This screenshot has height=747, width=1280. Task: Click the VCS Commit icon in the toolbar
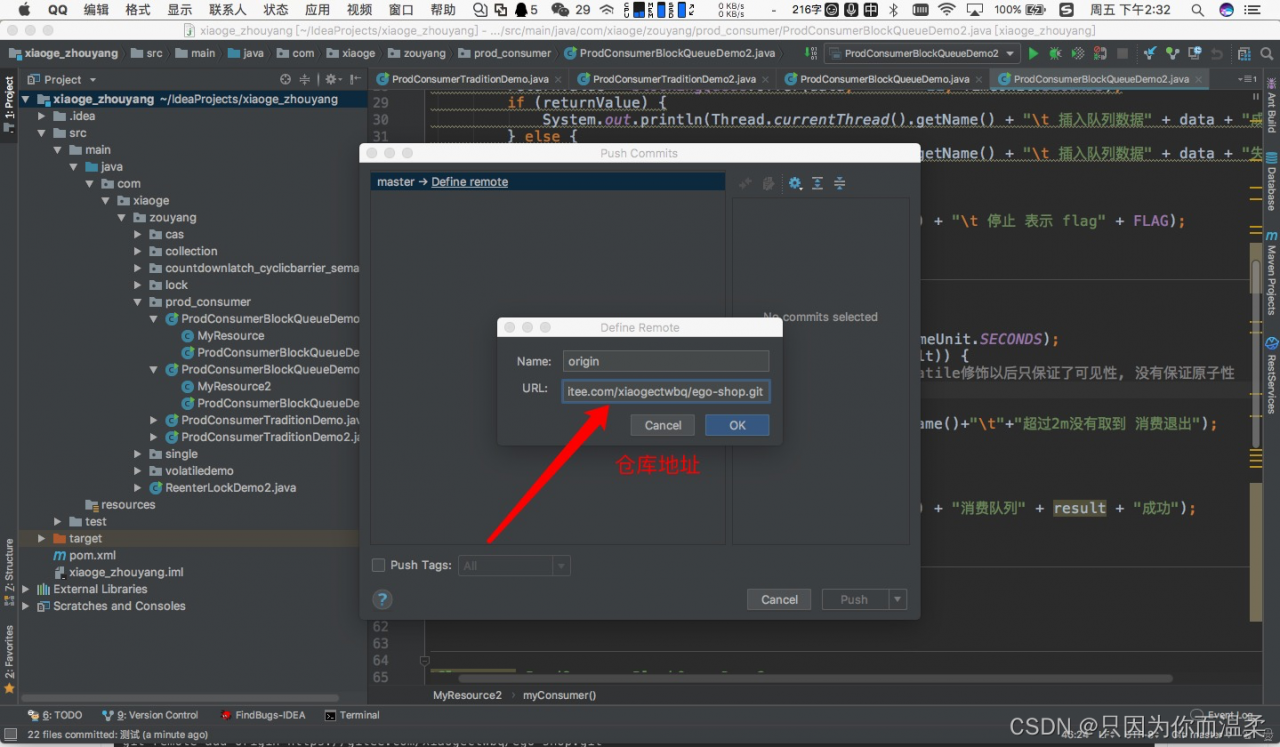point(1172,53)
